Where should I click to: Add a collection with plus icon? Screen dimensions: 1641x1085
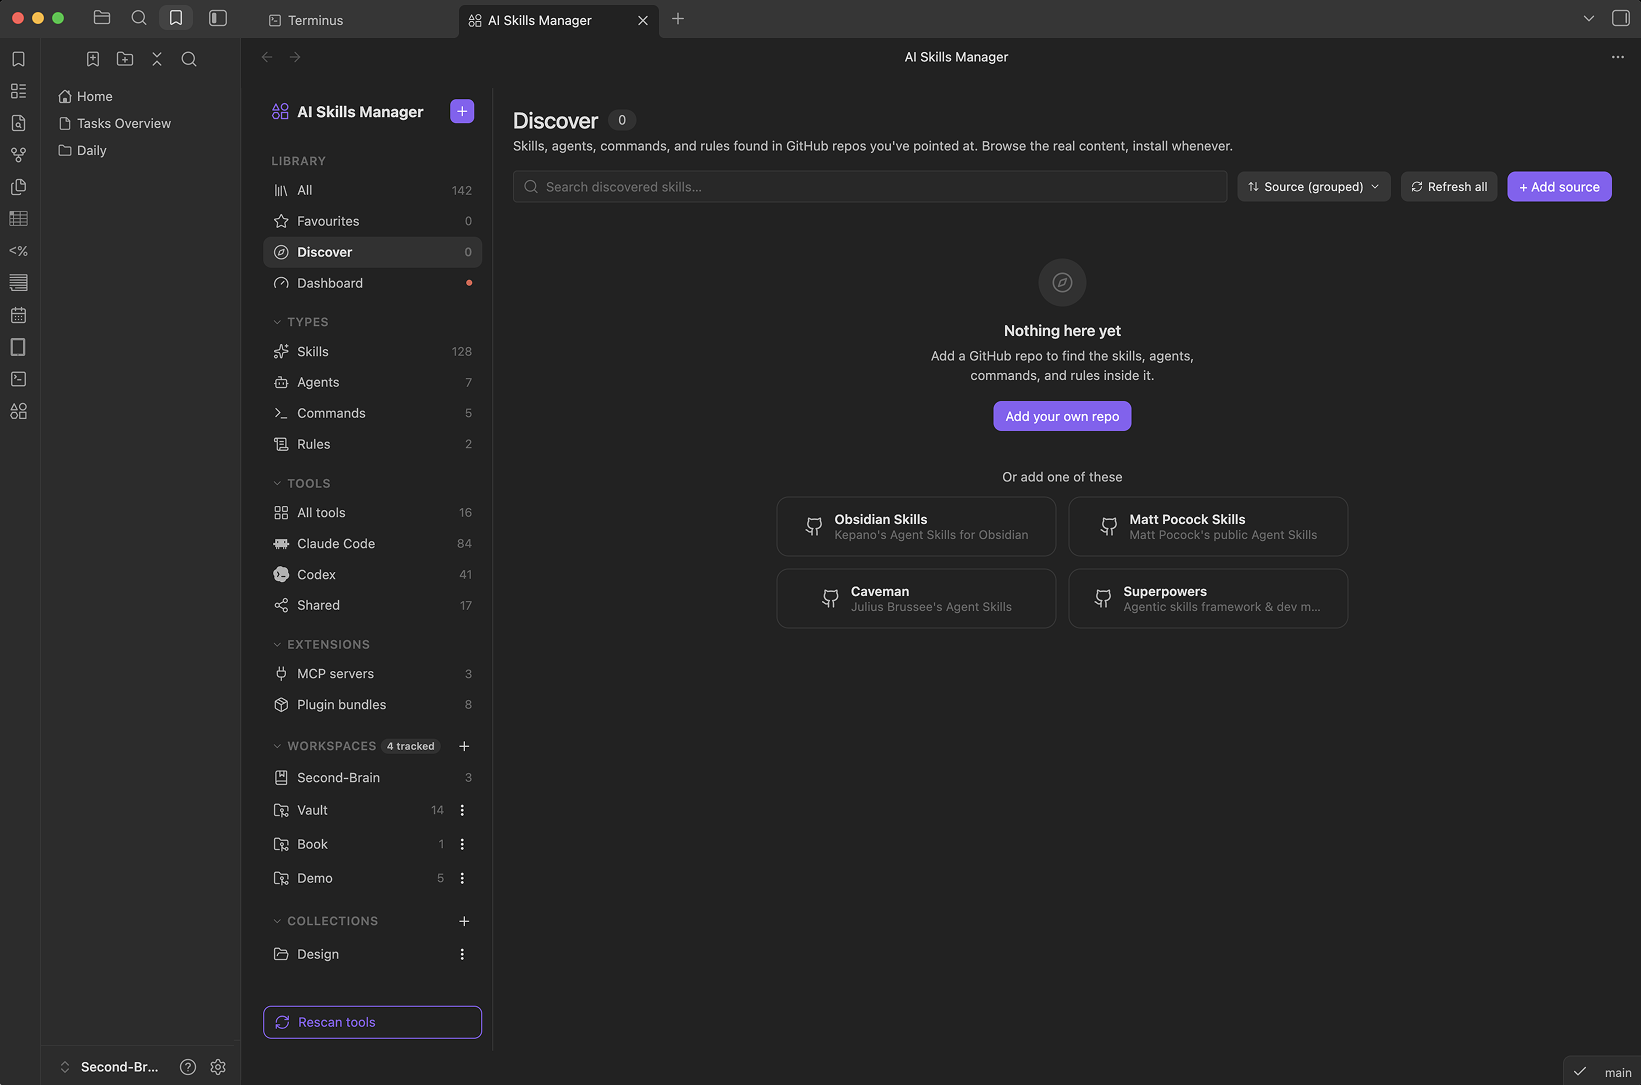point(464,921)
